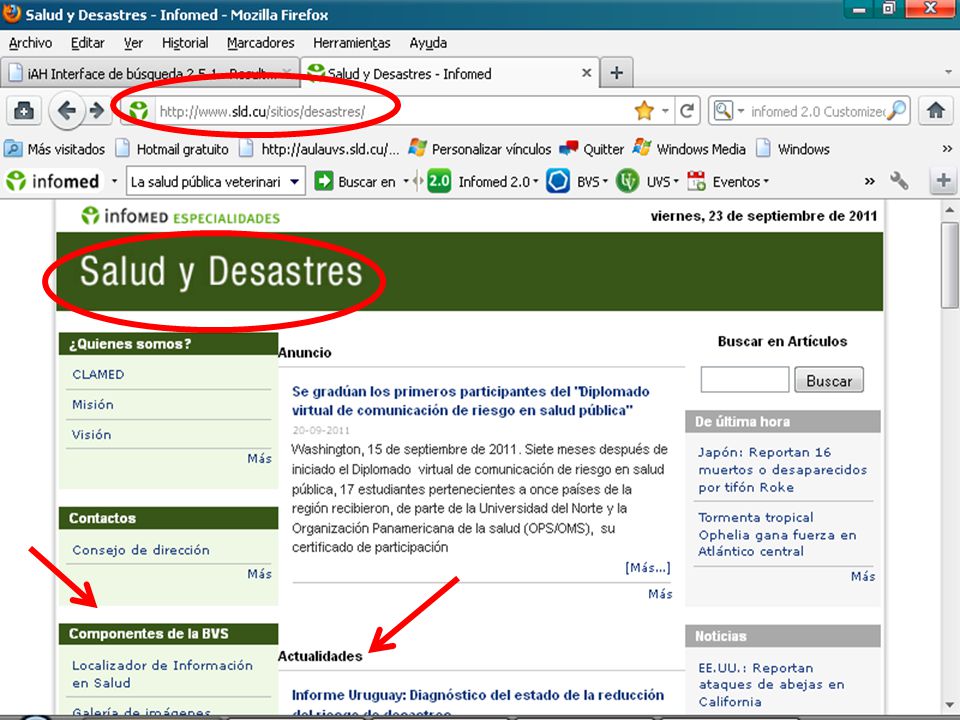Click the site identity icon in address bar
960x720 pixels.
(x=138, y=111)
